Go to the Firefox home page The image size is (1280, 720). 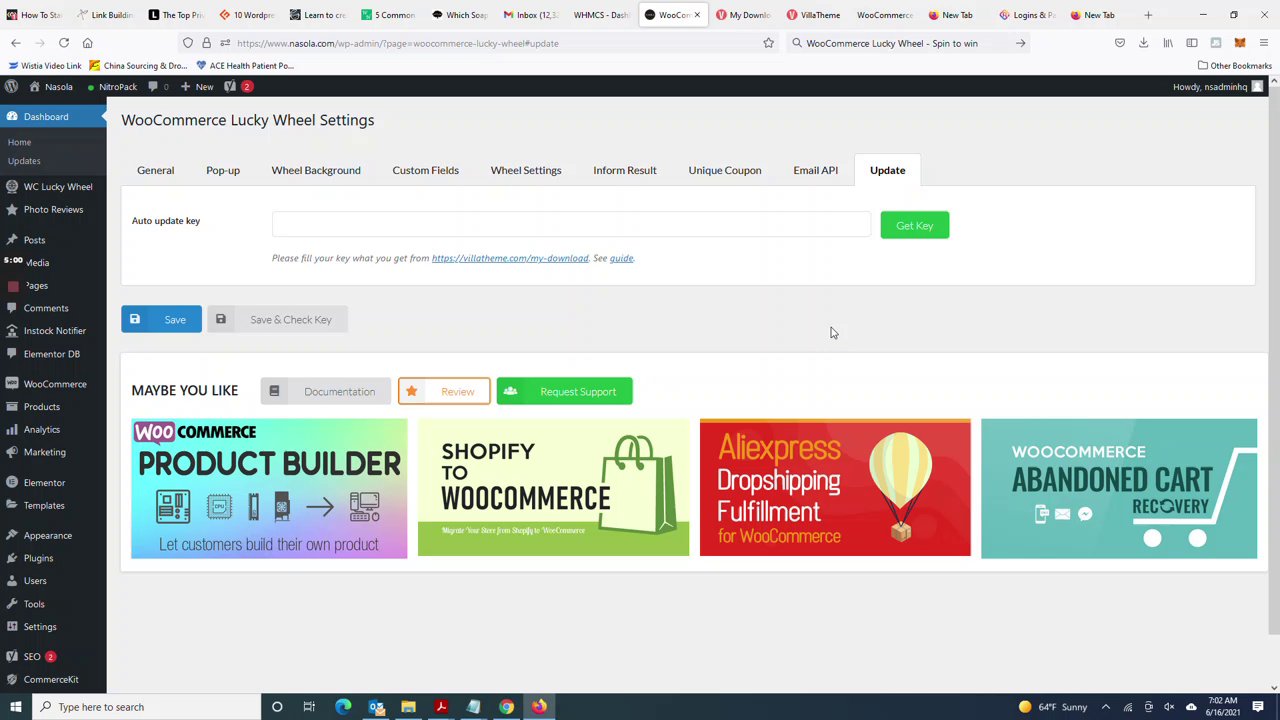click(x=87, y=43)
